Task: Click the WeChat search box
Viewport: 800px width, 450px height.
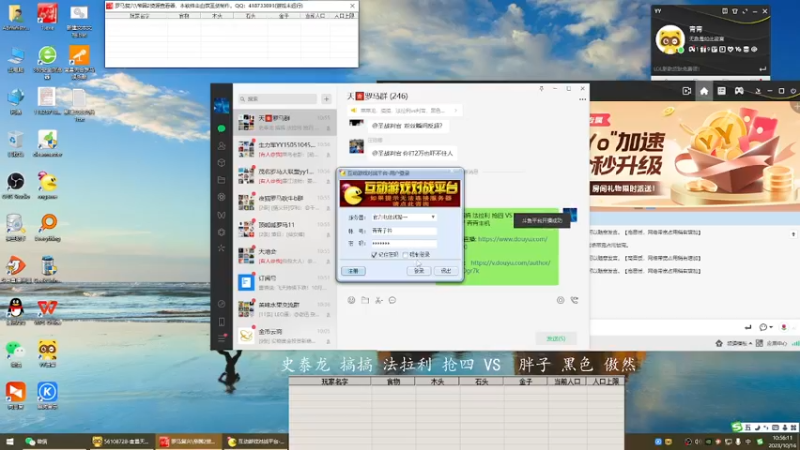Action: click(278, 99)
